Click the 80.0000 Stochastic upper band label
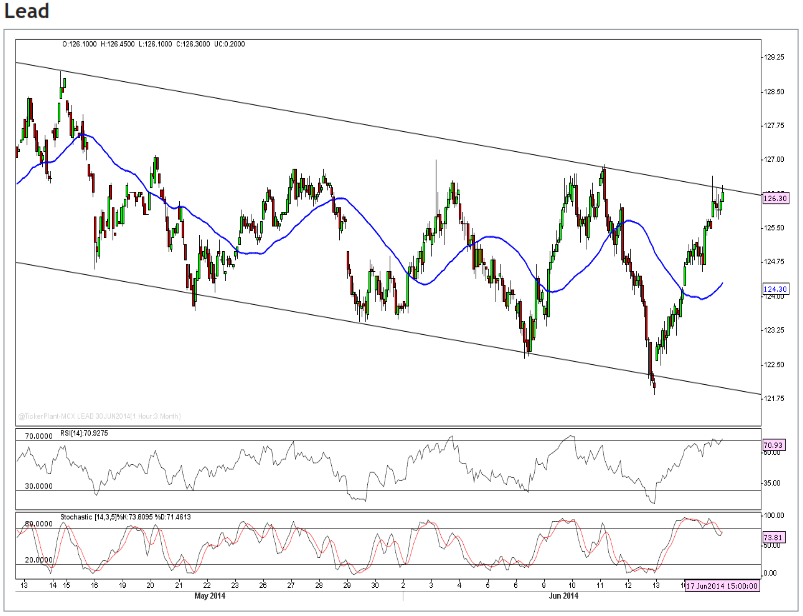 click(x=36, y=521)
